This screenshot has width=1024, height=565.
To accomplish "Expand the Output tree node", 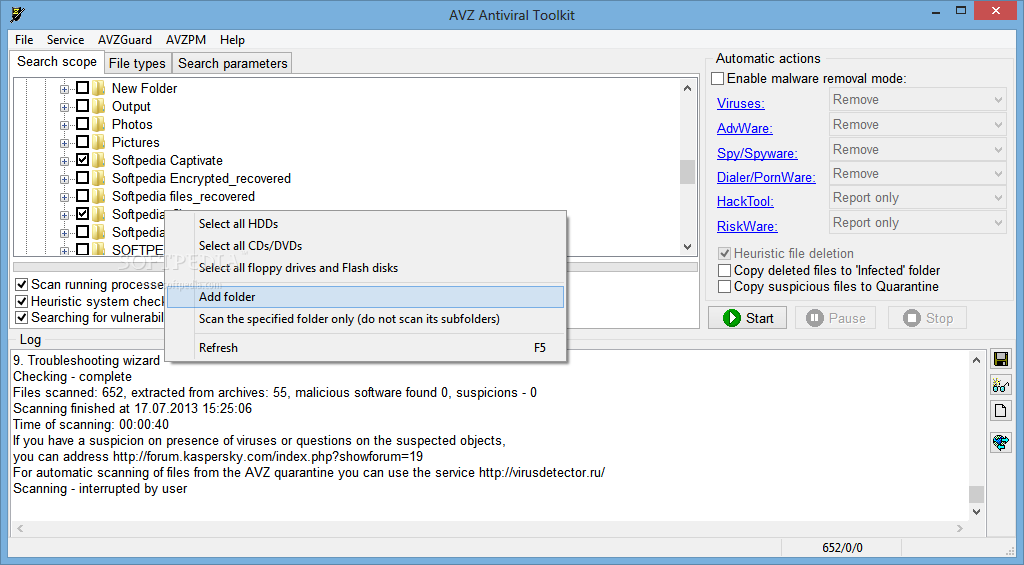I will tap(64, 107).
